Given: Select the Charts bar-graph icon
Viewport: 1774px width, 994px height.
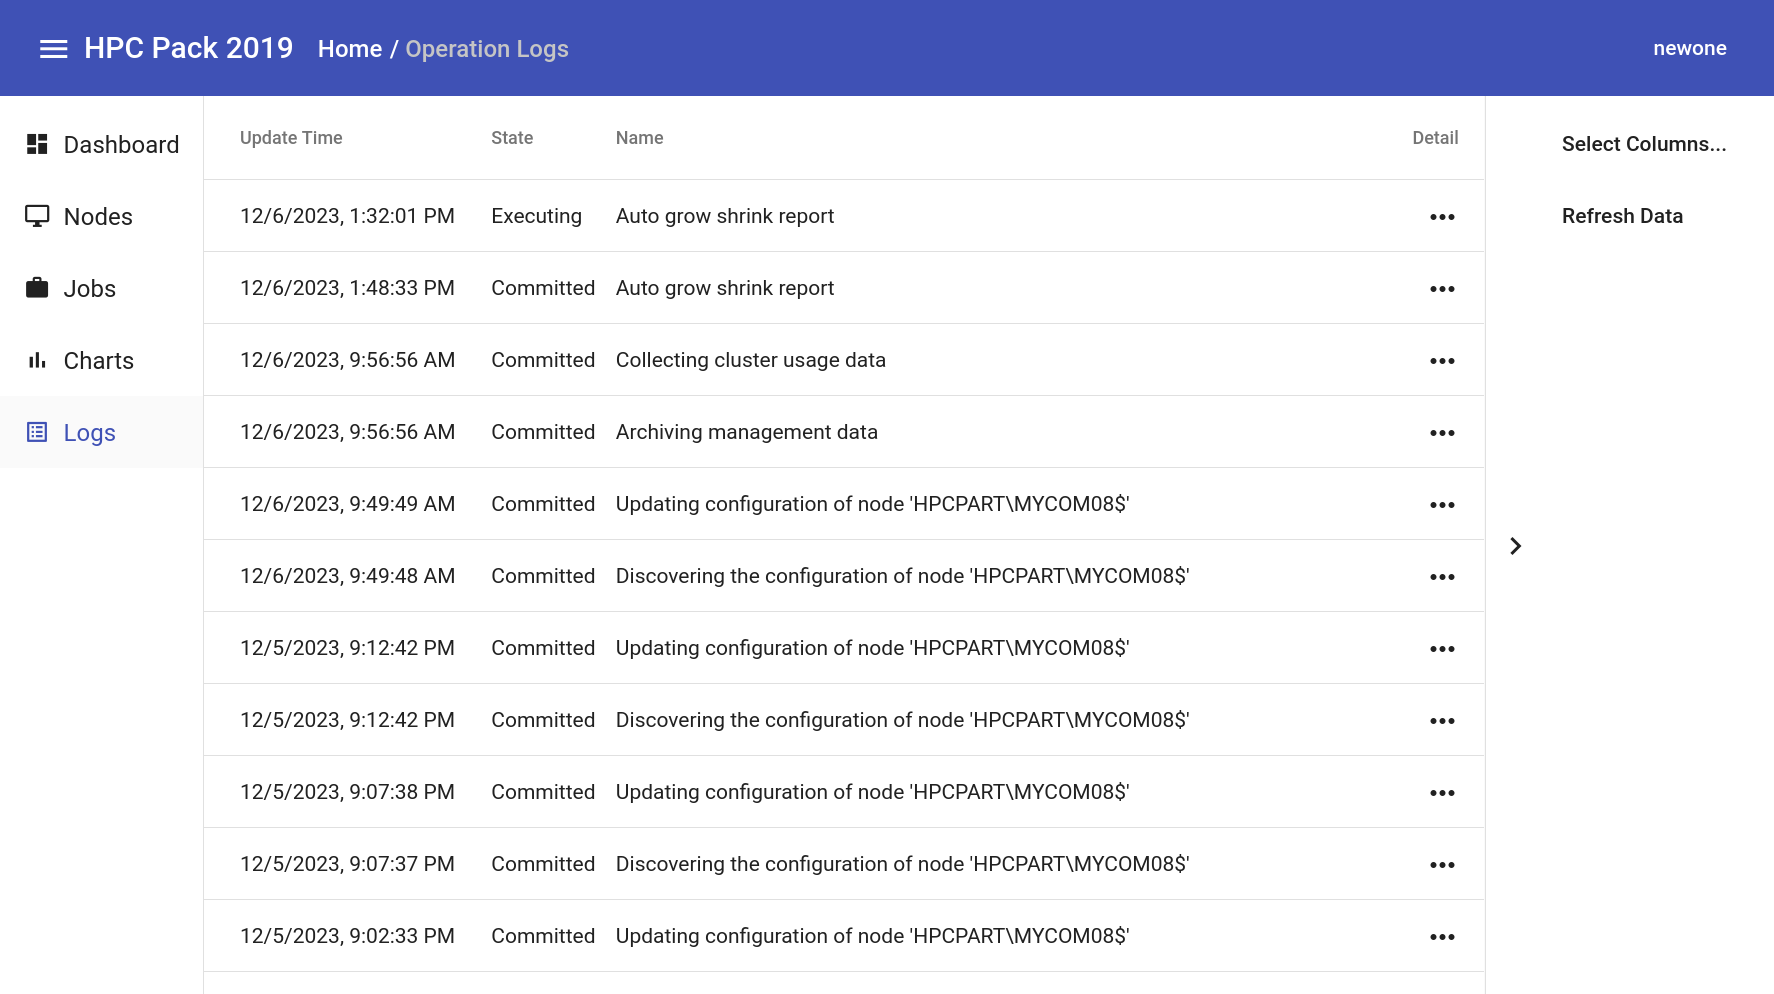Looking at the screenshot, I should (36, 359).
